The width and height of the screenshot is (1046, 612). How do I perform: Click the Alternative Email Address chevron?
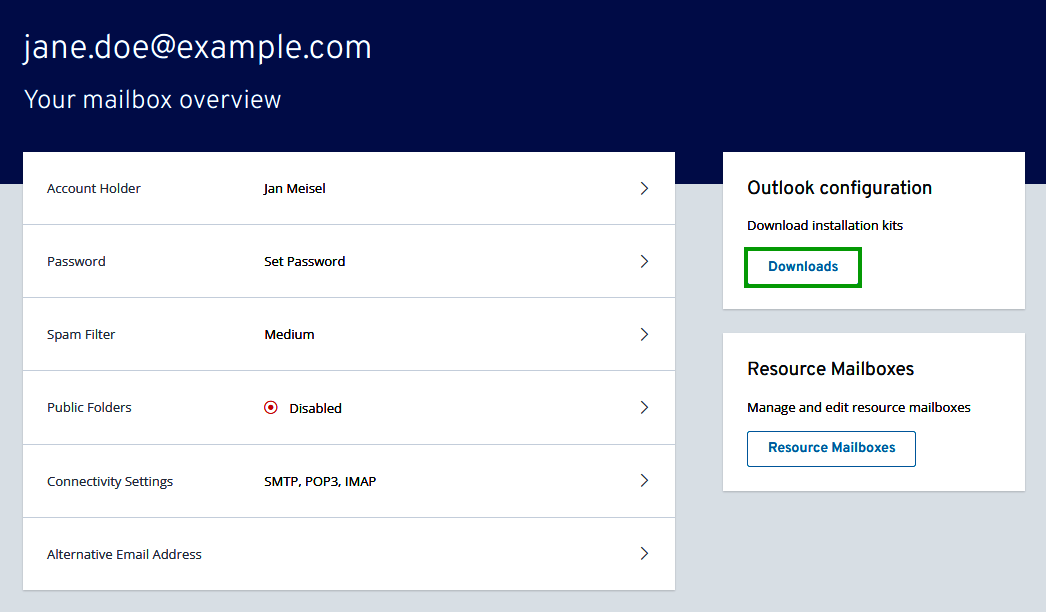[645, 553]
